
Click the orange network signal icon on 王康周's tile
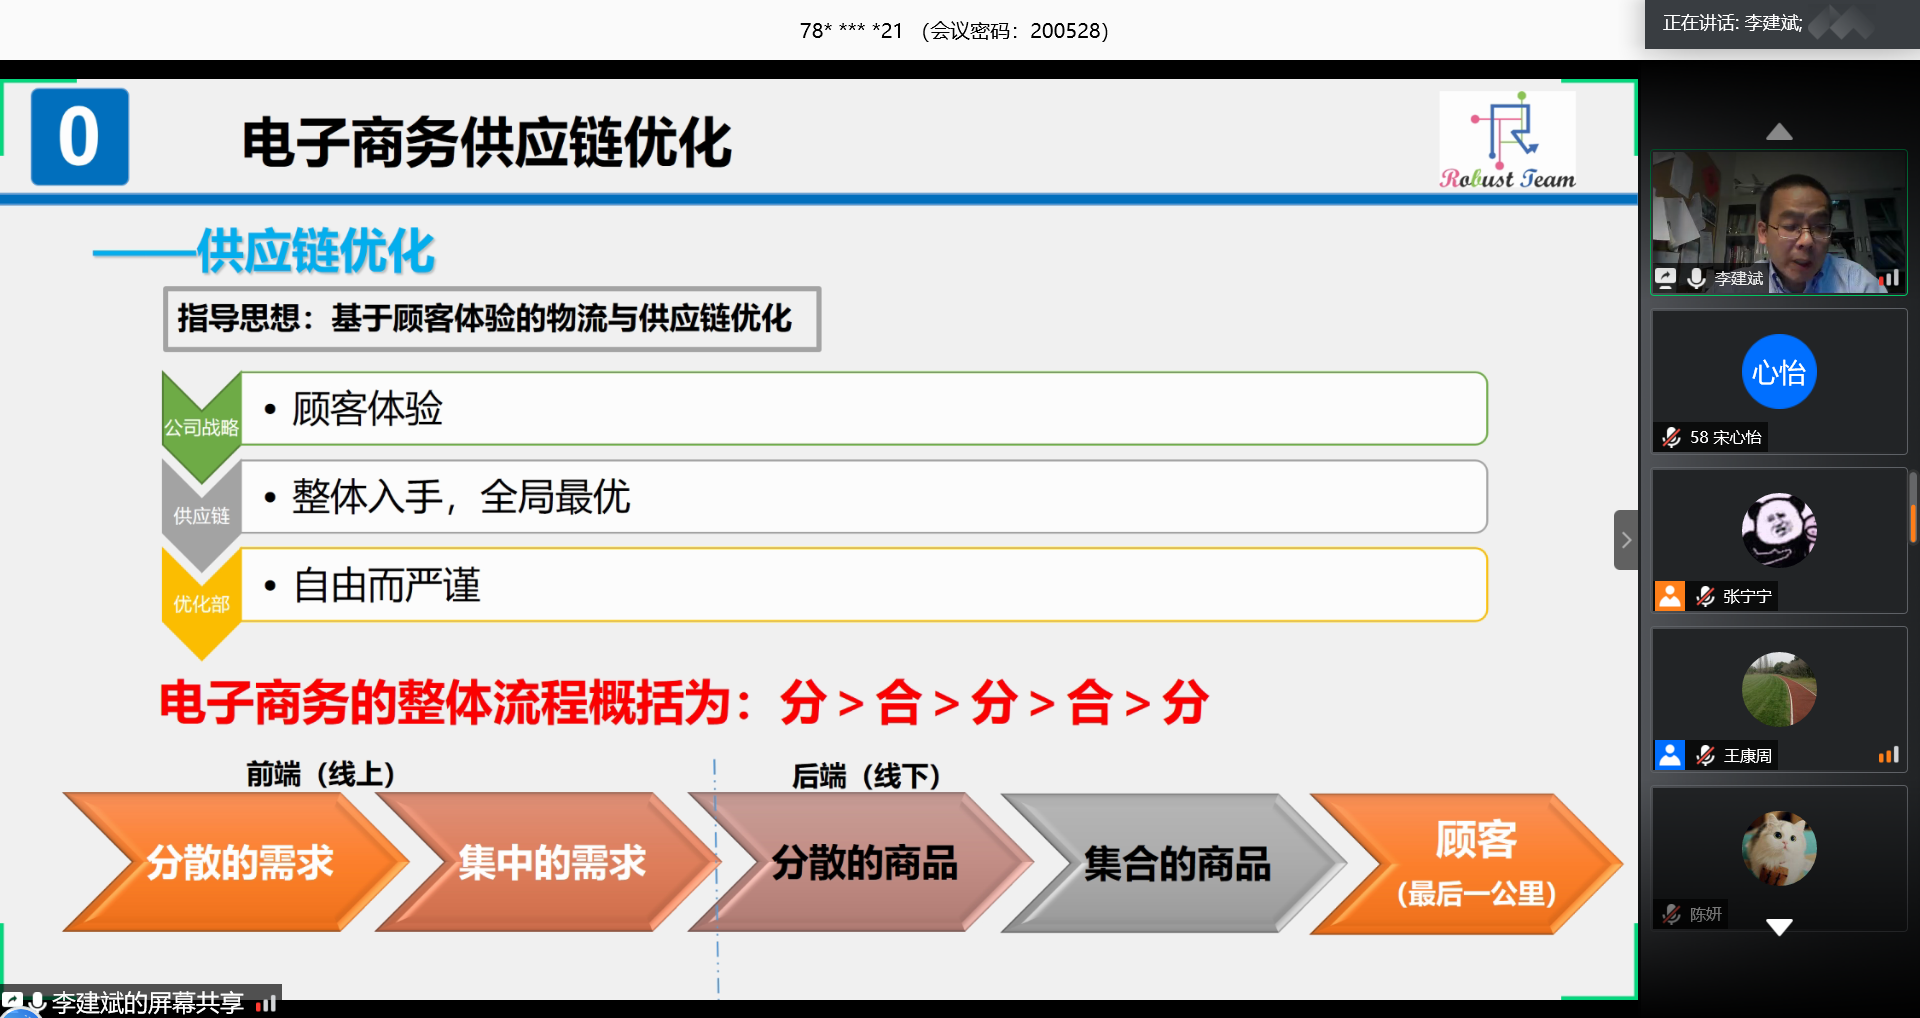(x=1888, y=755)
